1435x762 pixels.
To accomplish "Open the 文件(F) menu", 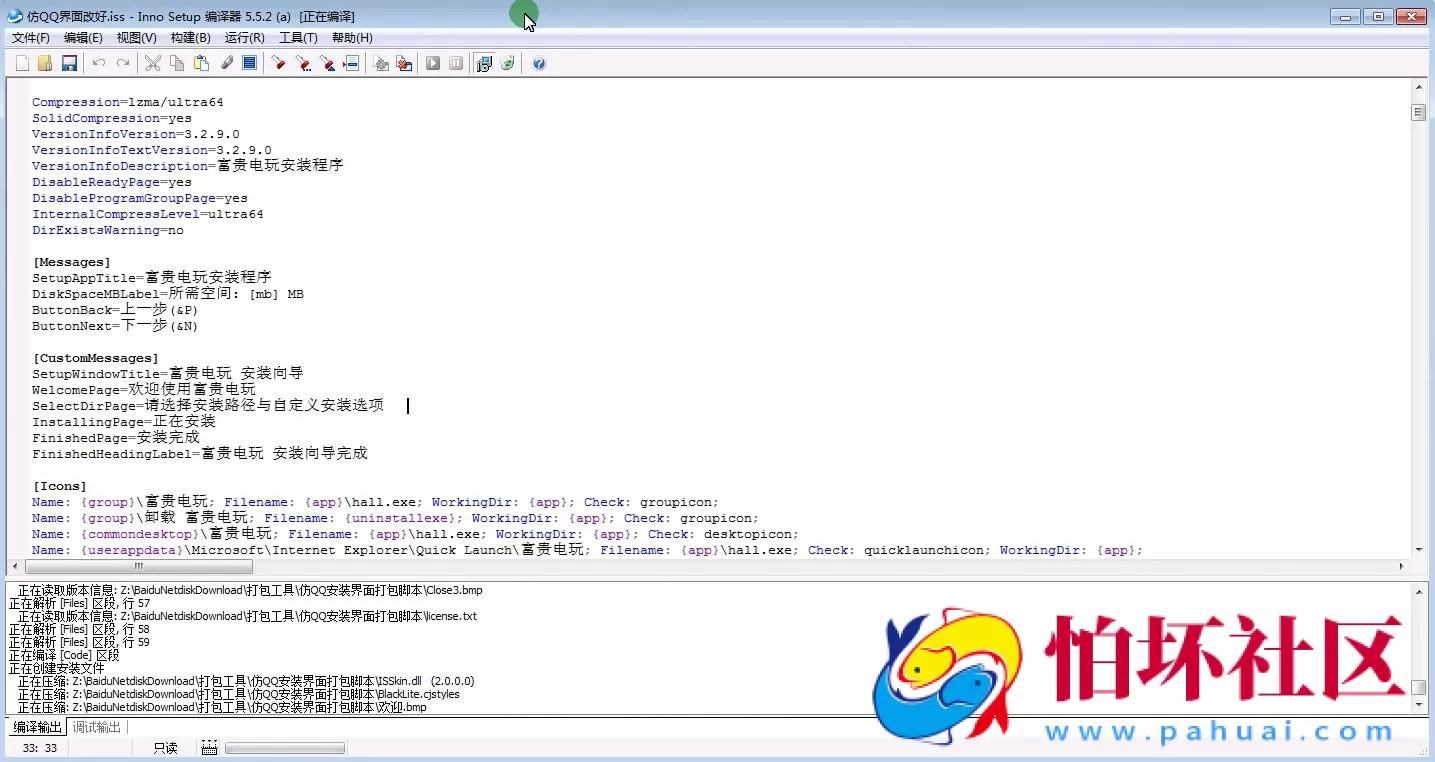I will (30, 37).
